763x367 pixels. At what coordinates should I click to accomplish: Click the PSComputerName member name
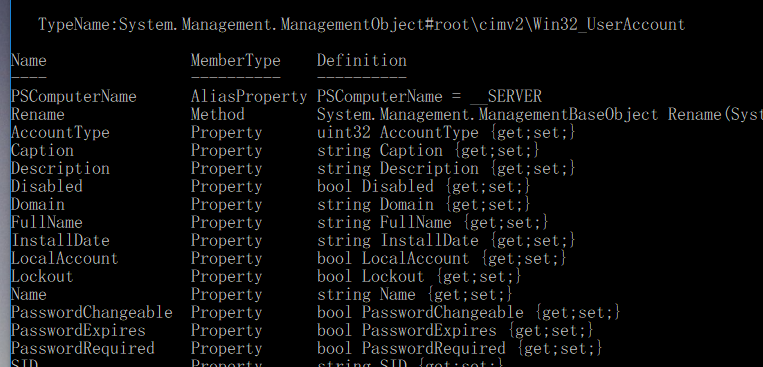click(x=73, y=96)
